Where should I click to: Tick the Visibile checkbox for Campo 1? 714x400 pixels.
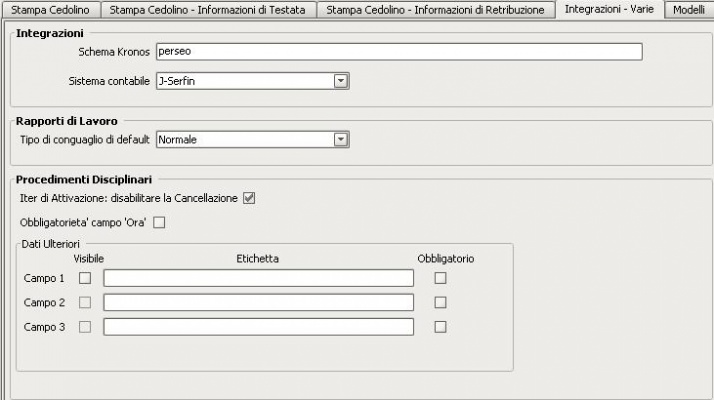(85, 278)
